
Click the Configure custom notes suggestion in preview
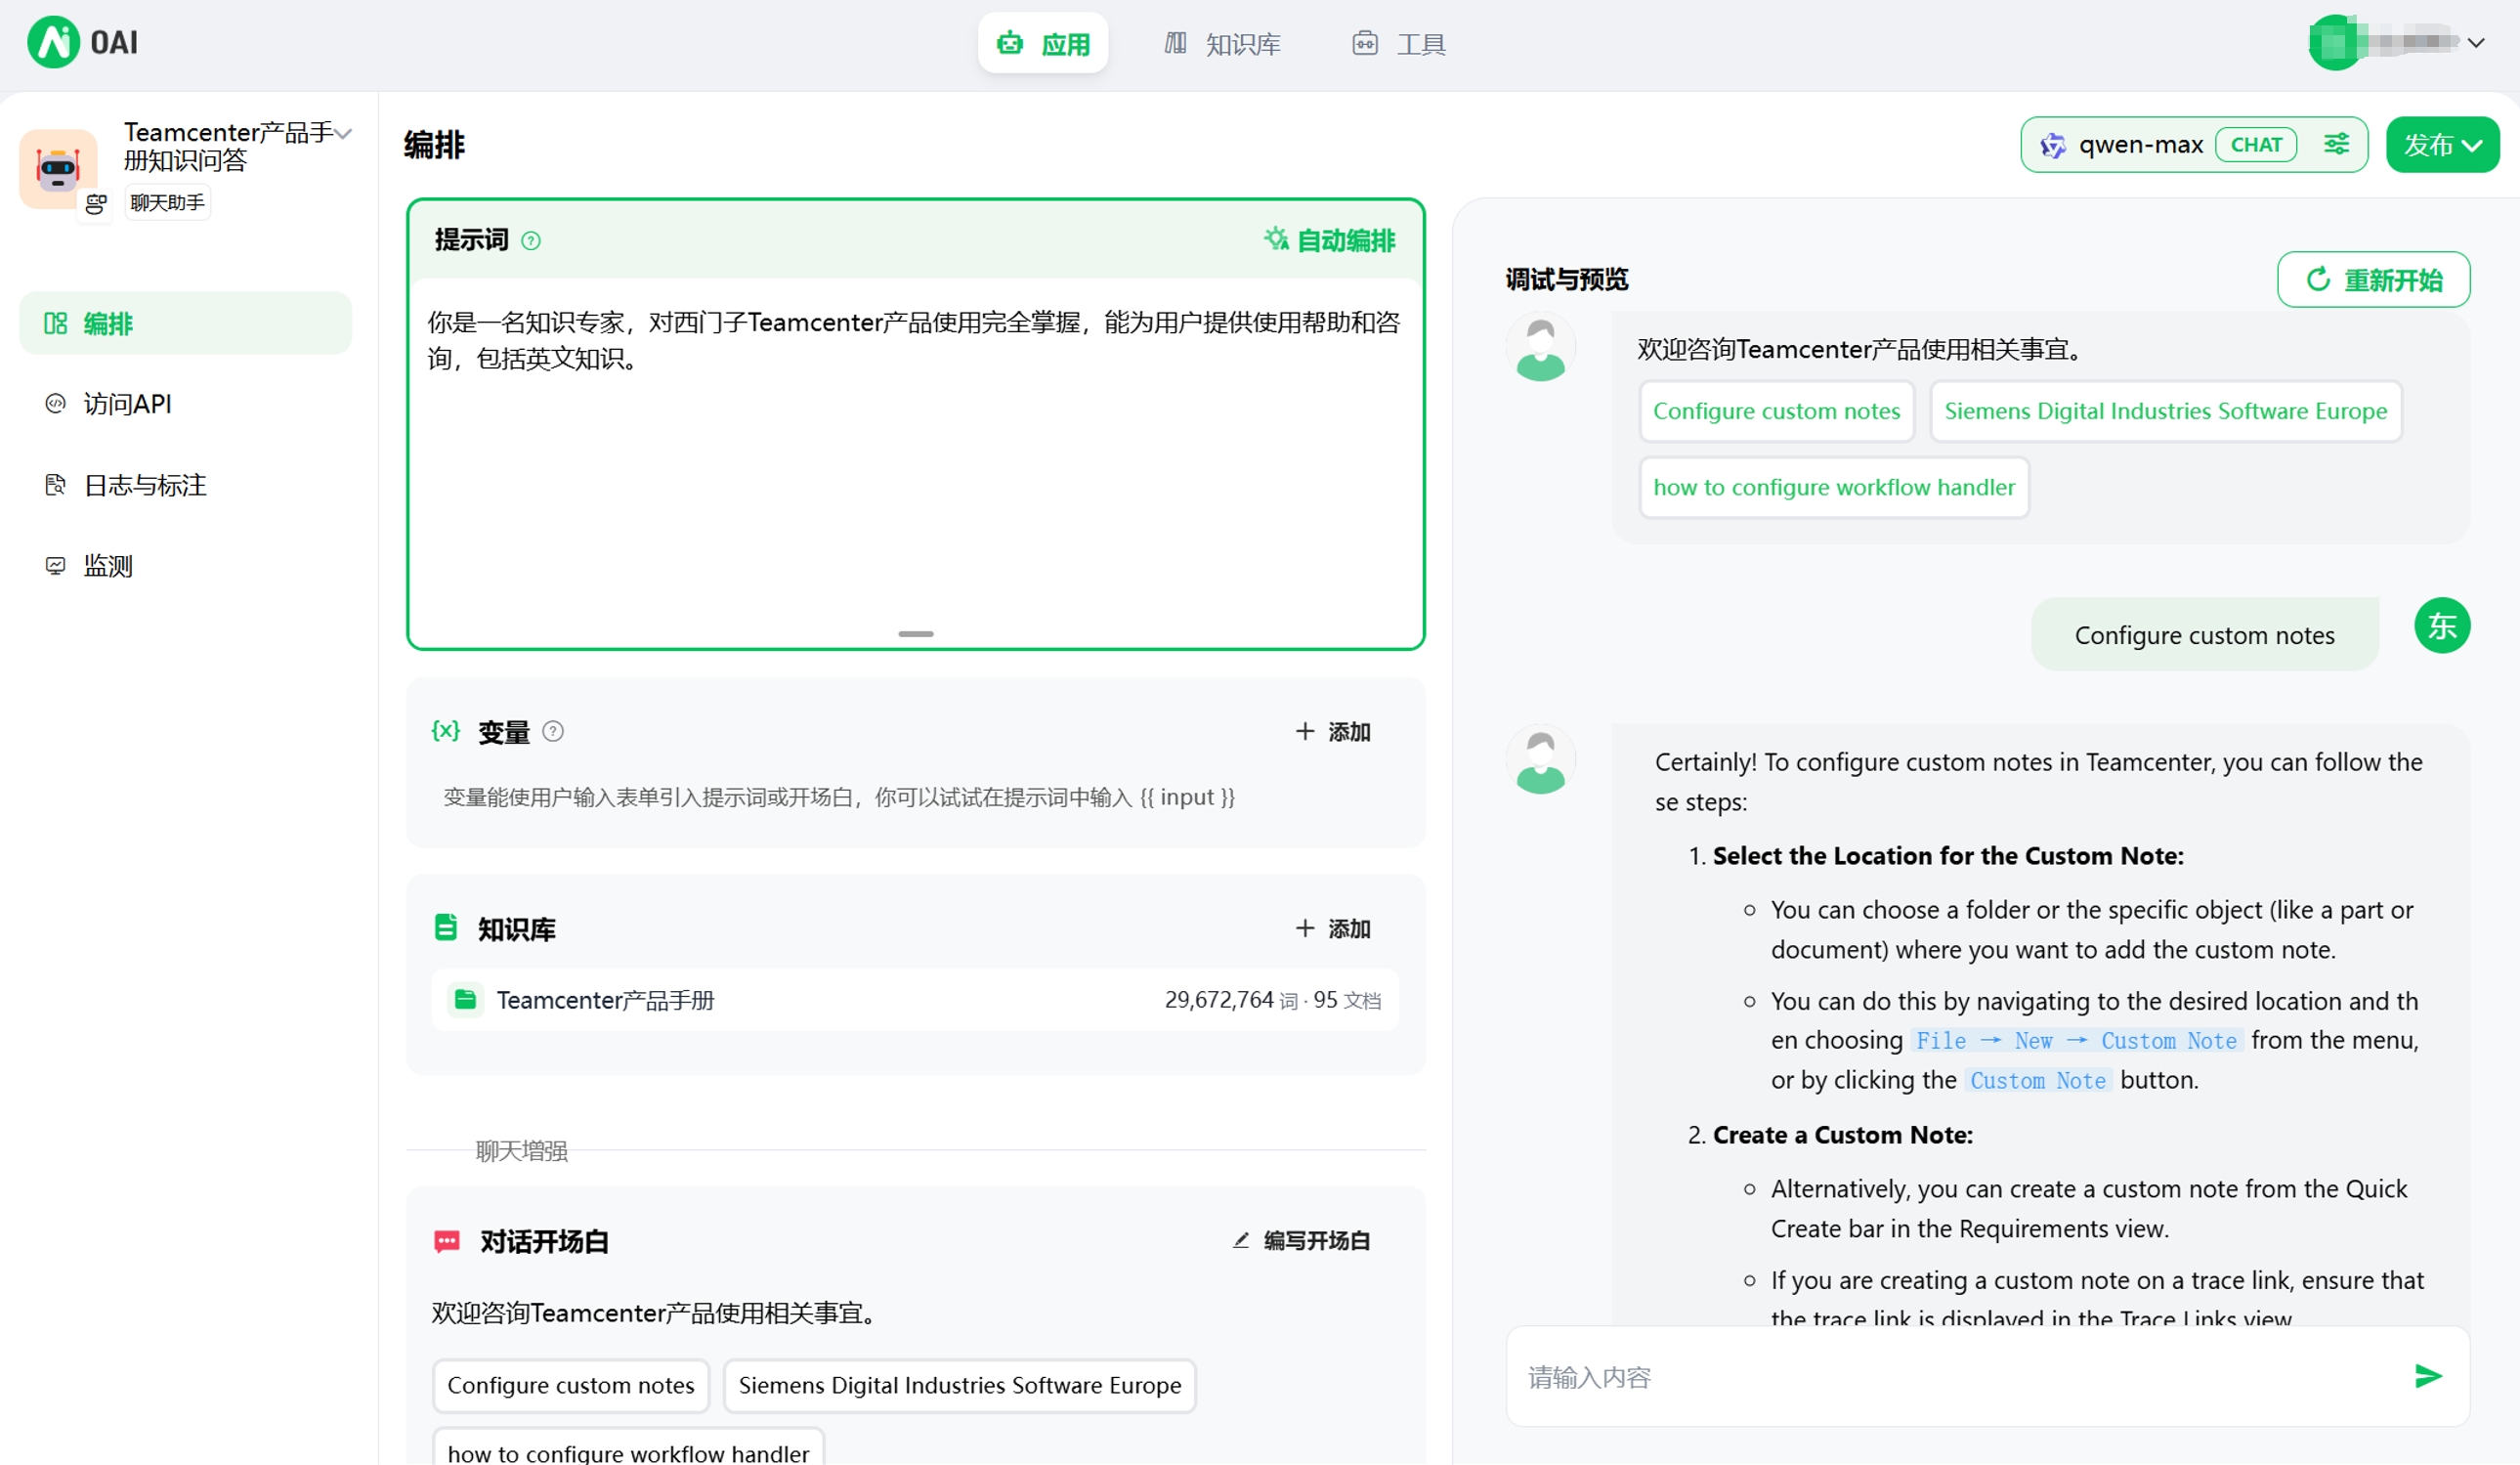point(1777,411)
